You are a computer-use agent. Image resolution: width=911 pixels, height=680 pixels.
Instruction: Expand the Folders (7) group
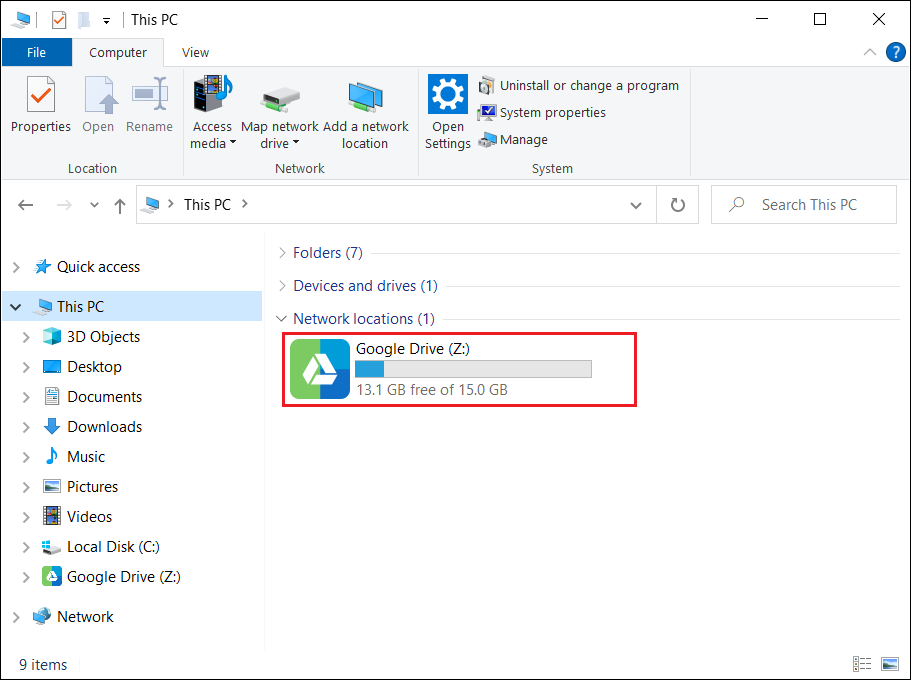pyautogui.click(x=327, y=253)
